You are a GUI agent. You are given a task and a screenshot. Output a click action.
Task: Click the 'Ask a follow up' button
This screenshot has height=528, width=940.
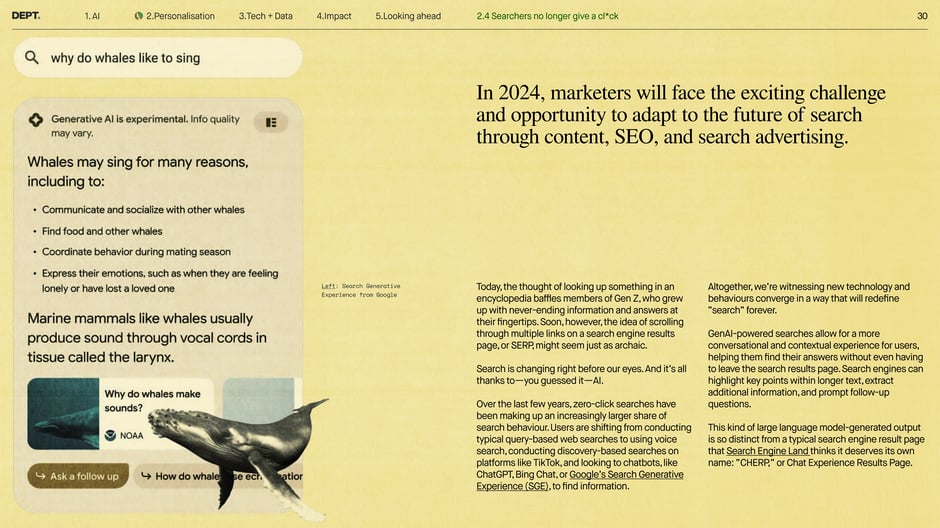[x=78, y=476]
